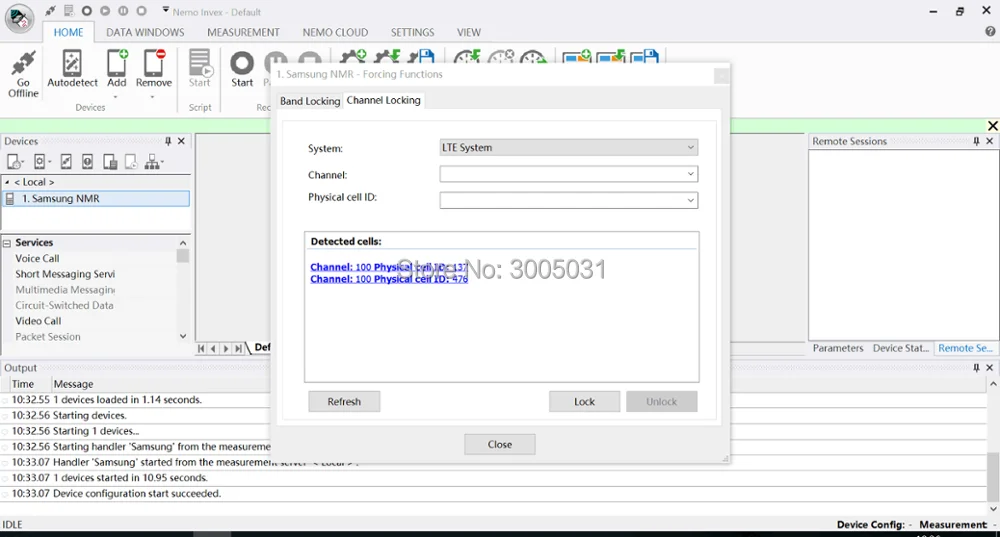Click the Script Start icon
1000x537 pixels.
coord(200,64)
